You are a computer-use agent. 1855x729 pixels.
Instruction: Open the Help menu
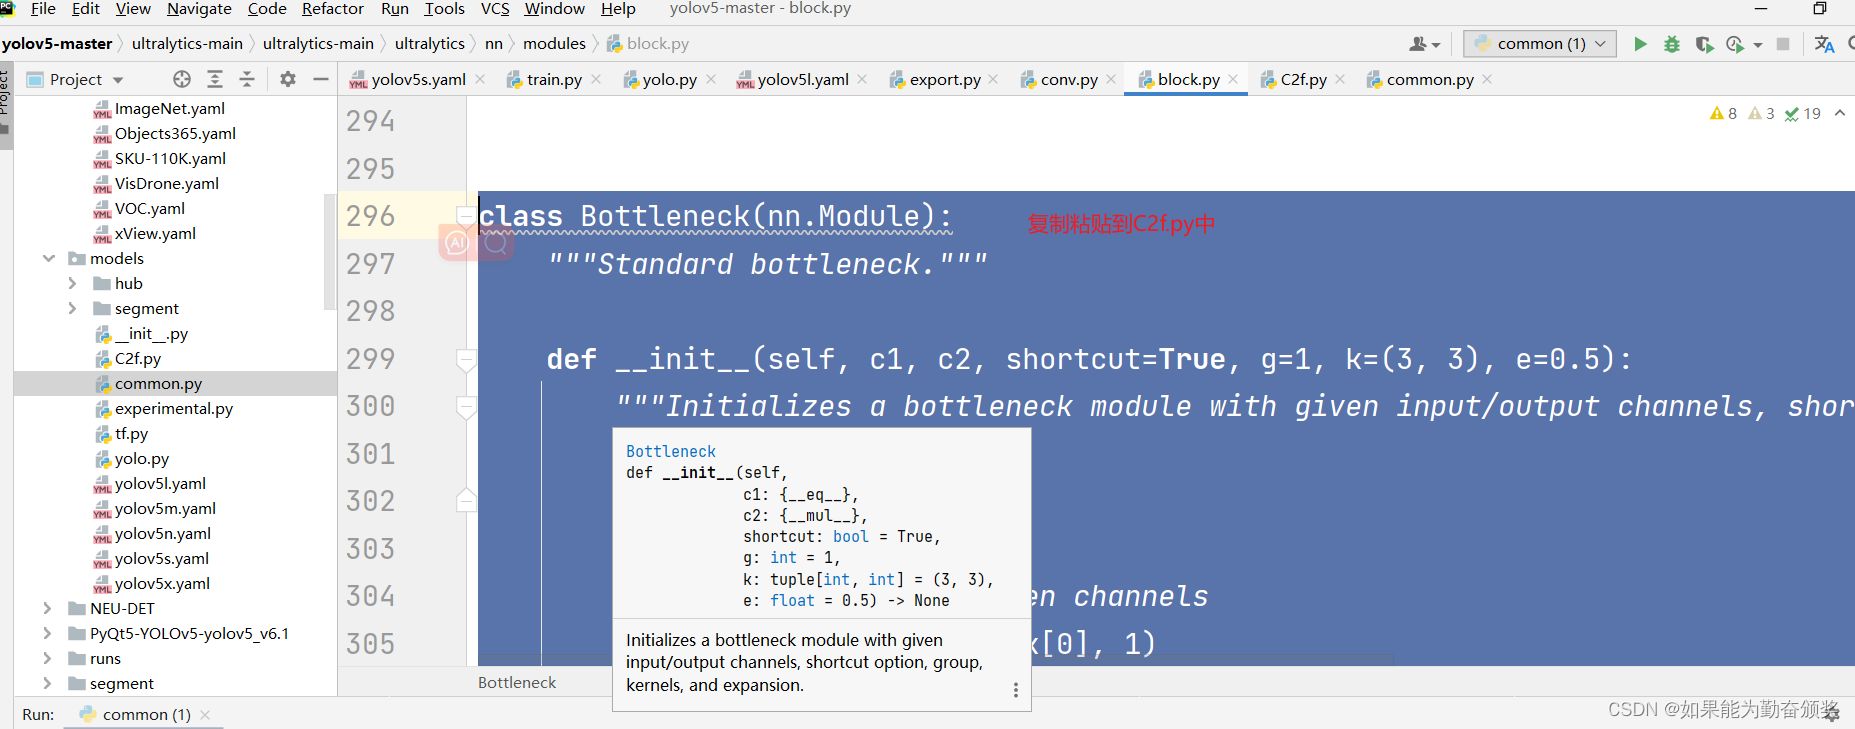(x=618, y=9)
